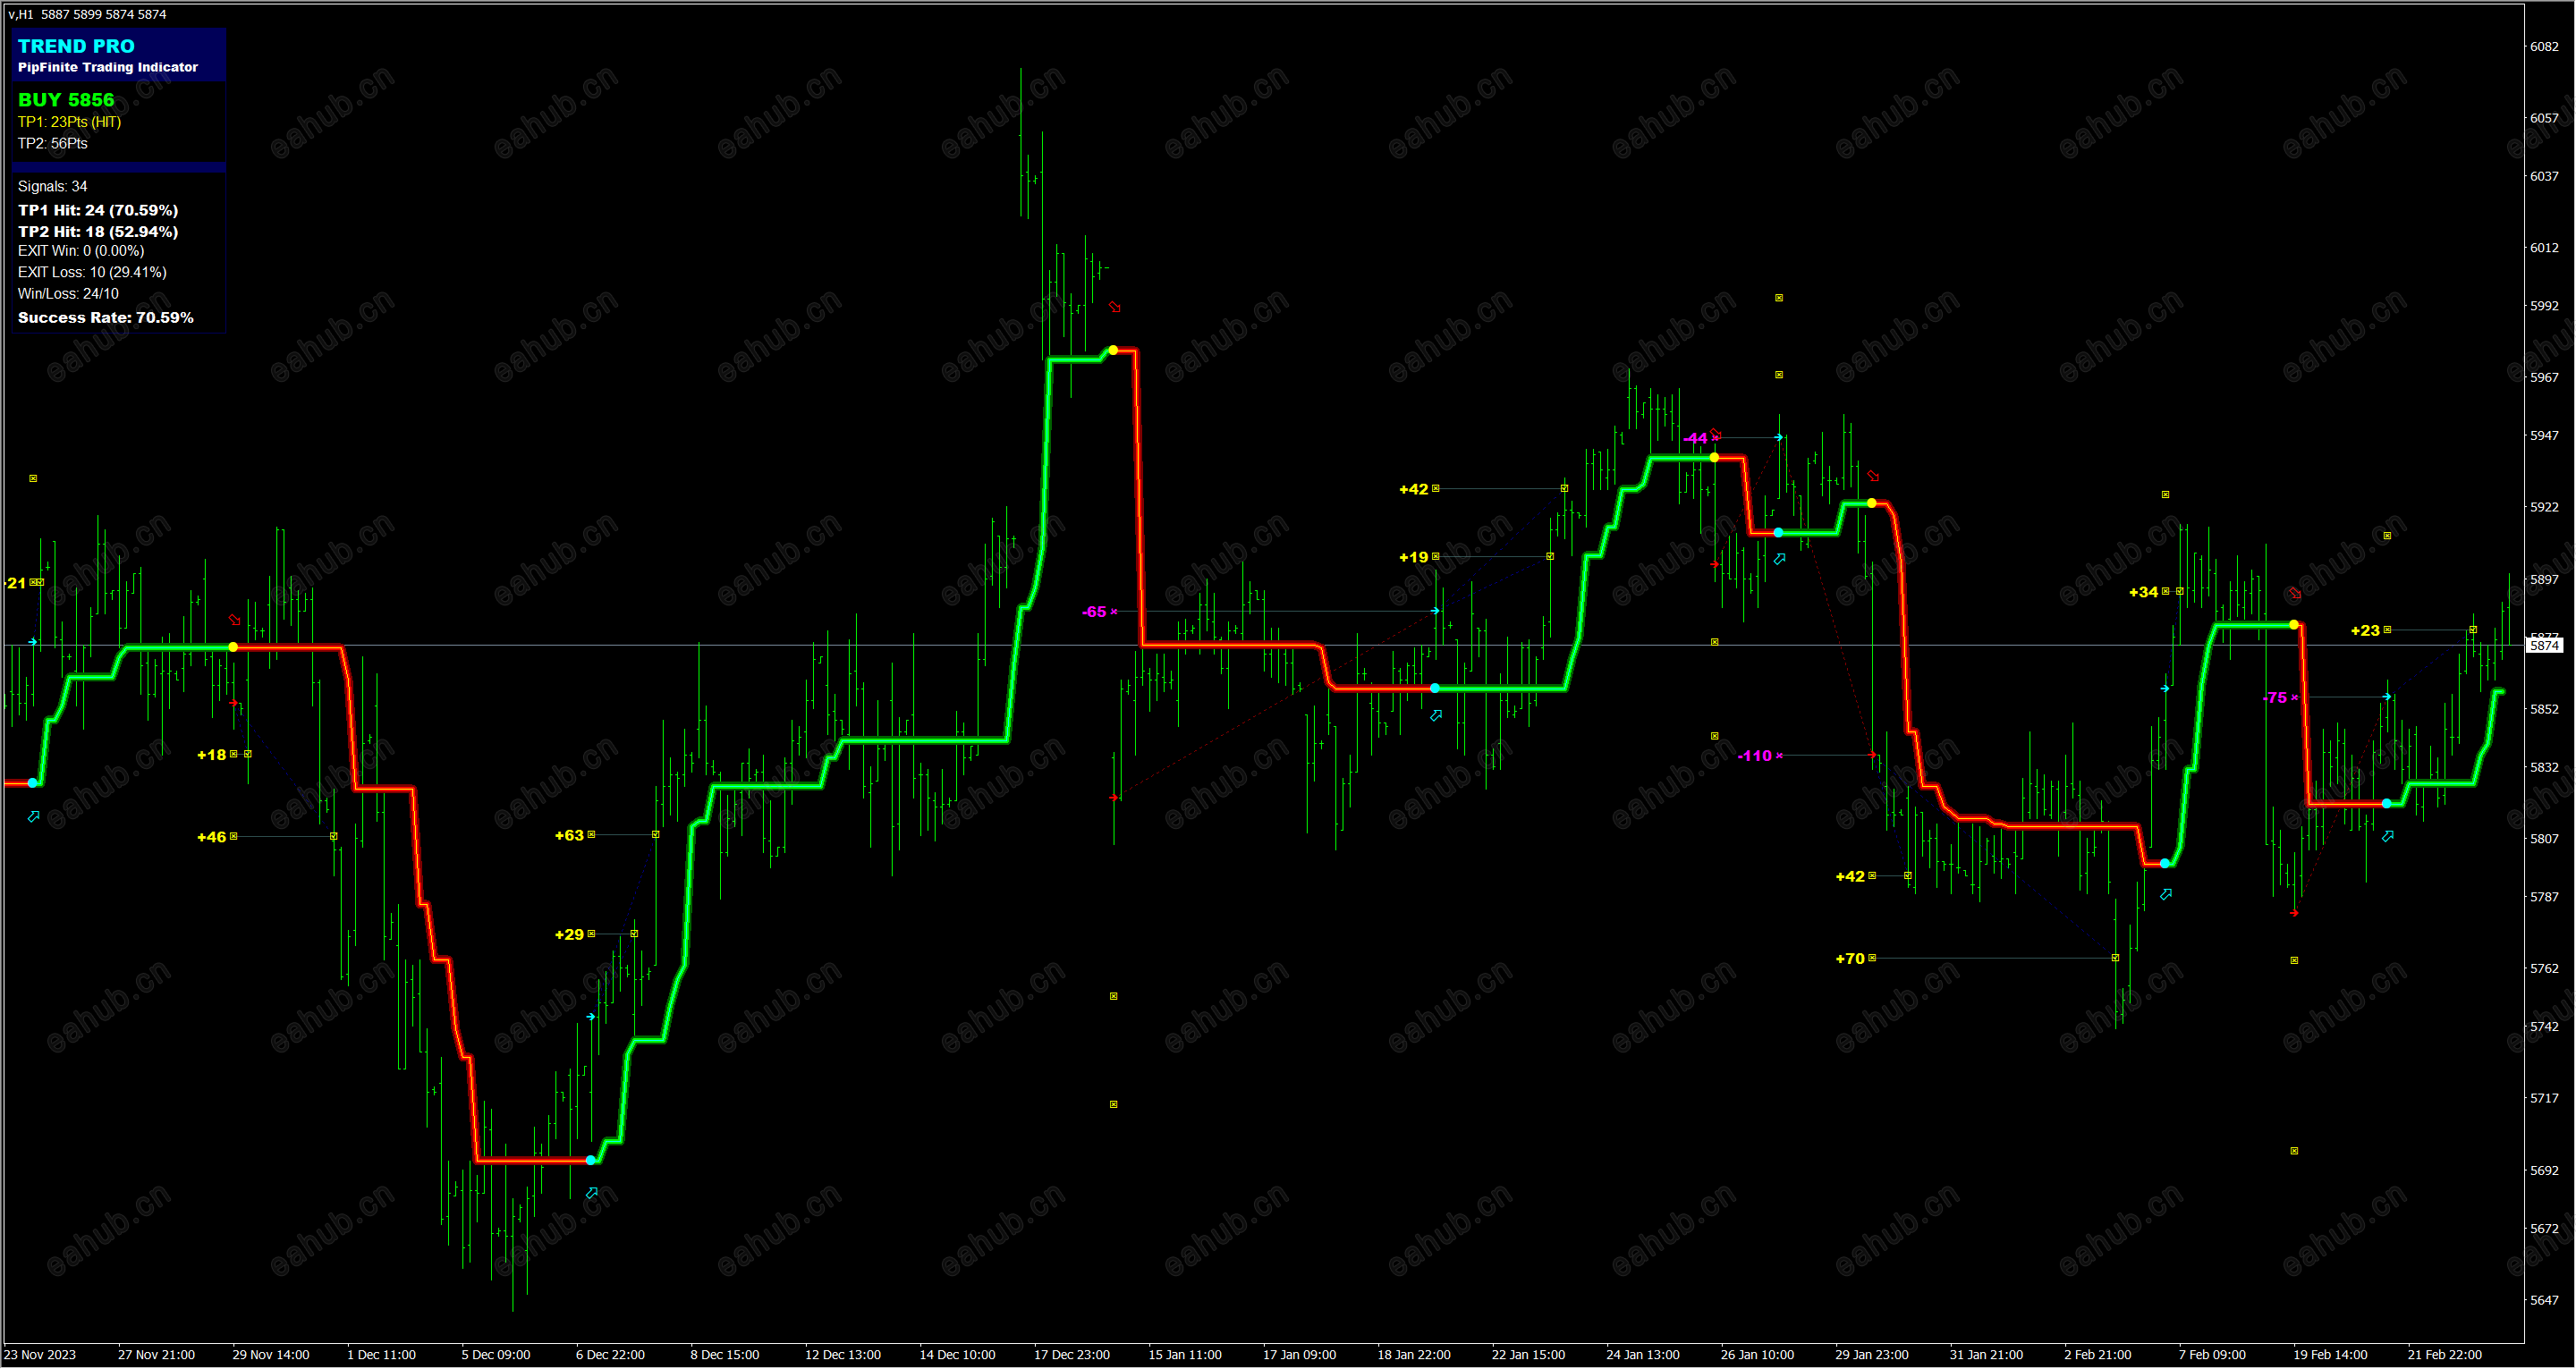Viewport: 2576px width, 1369px height.
Task: Click the red sell arrow near 29 Jan
Action: point(1873,477)
